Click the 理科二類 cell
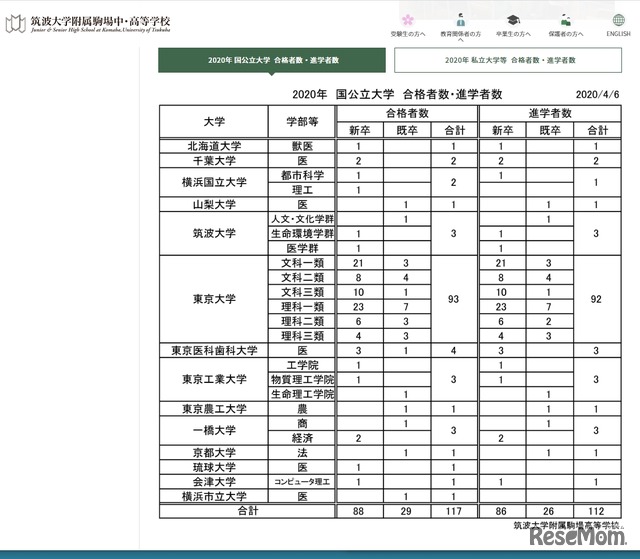This screenshot has height=559, width=640. point(302,322)
